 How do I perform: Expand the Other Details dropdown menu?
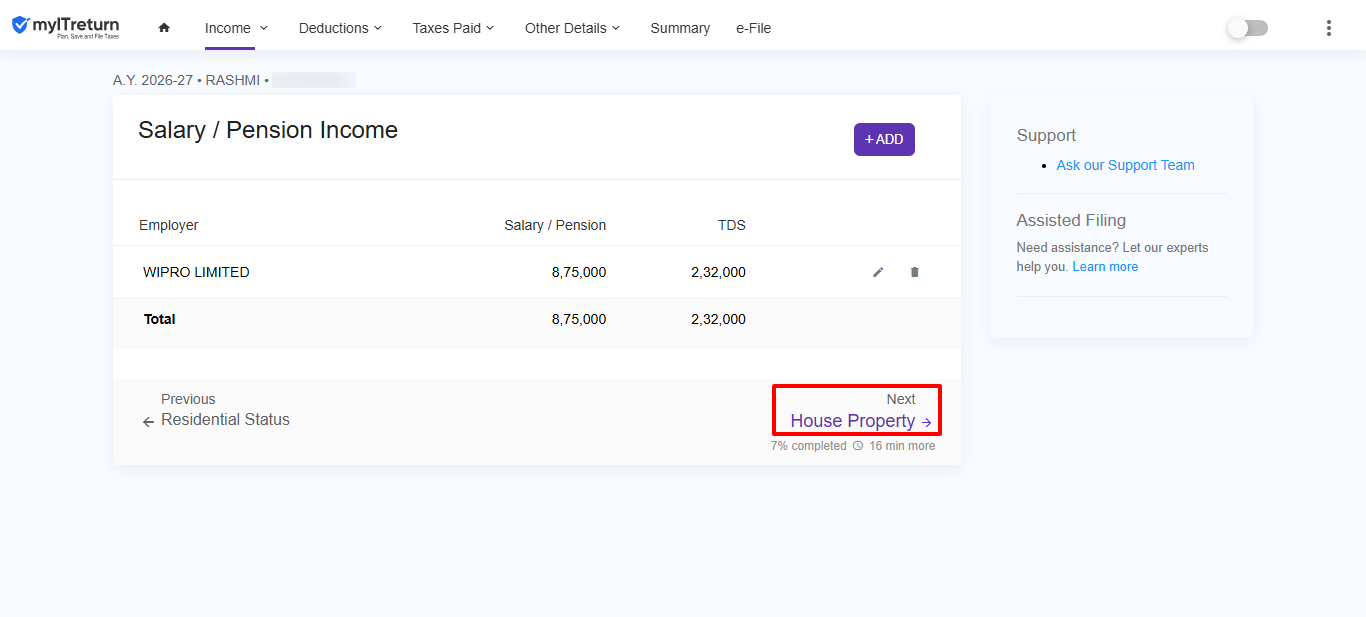pyautogui.click(x=572, y=28)
